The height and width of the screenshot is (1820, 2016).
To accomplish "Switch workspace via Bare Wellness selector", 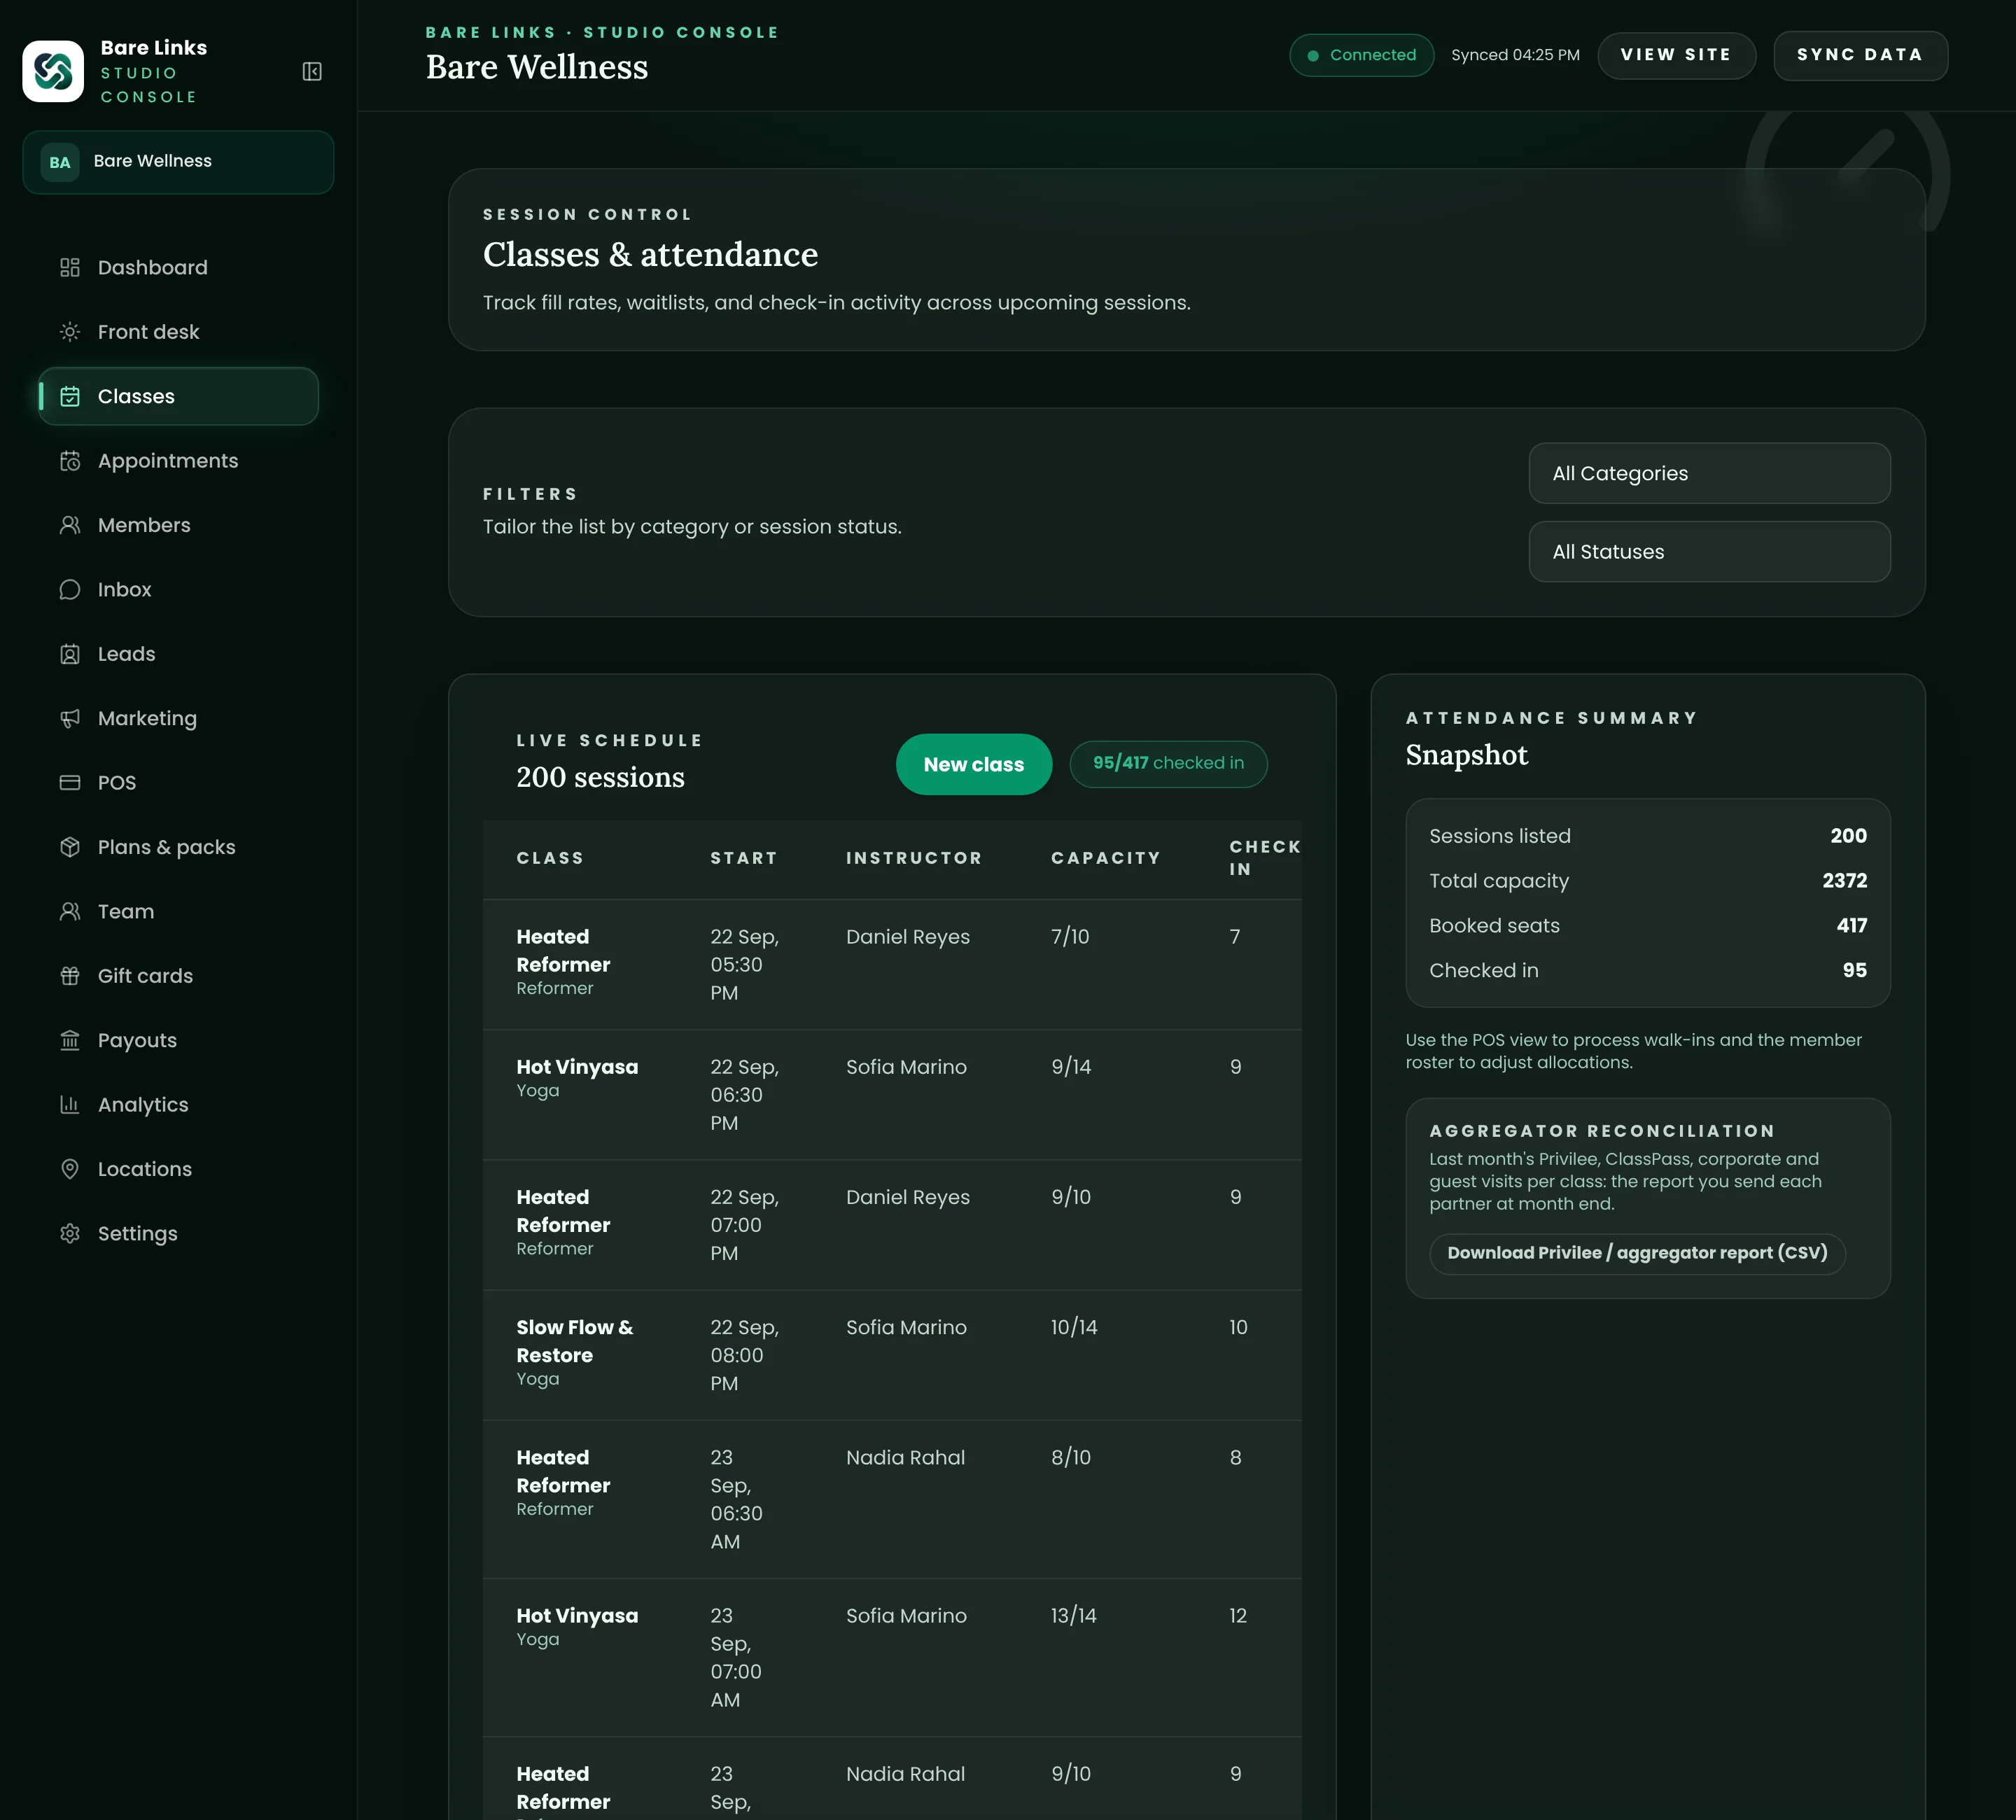I will (x=178, y=162).
